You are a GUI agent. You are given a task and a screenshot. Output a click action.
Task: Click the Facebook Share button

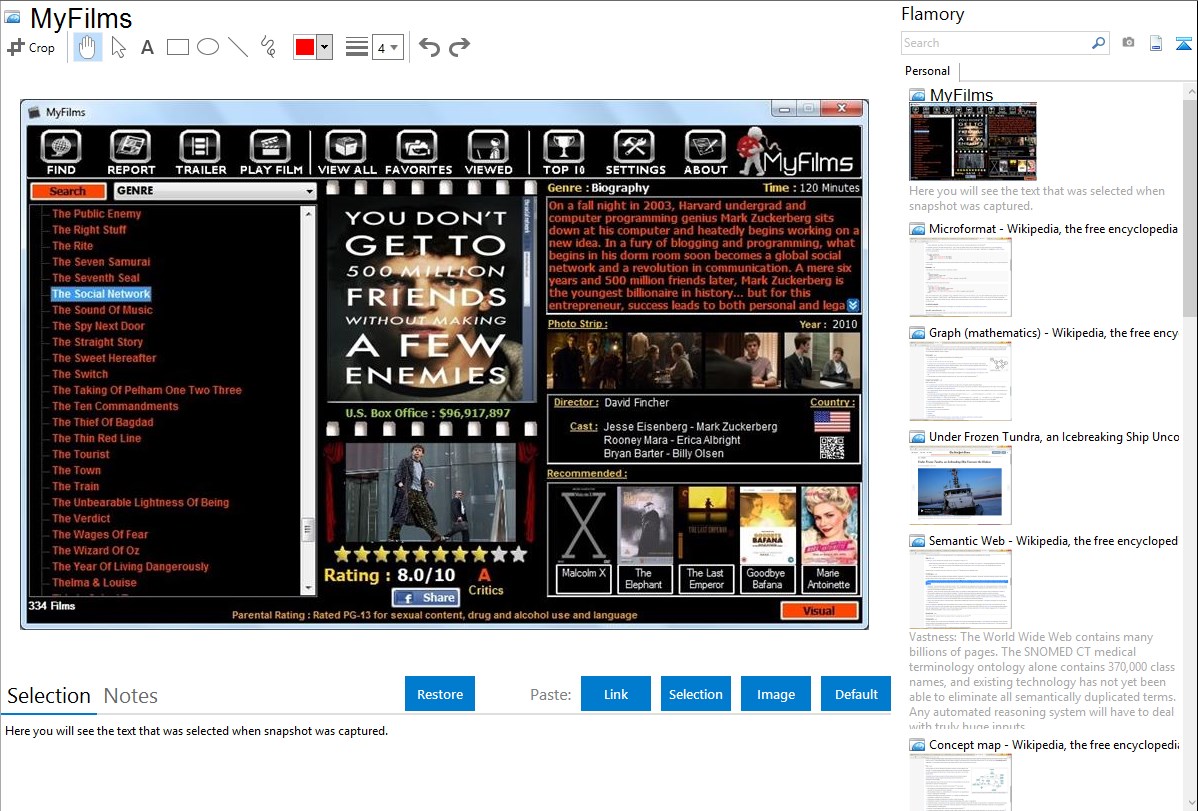426,598
